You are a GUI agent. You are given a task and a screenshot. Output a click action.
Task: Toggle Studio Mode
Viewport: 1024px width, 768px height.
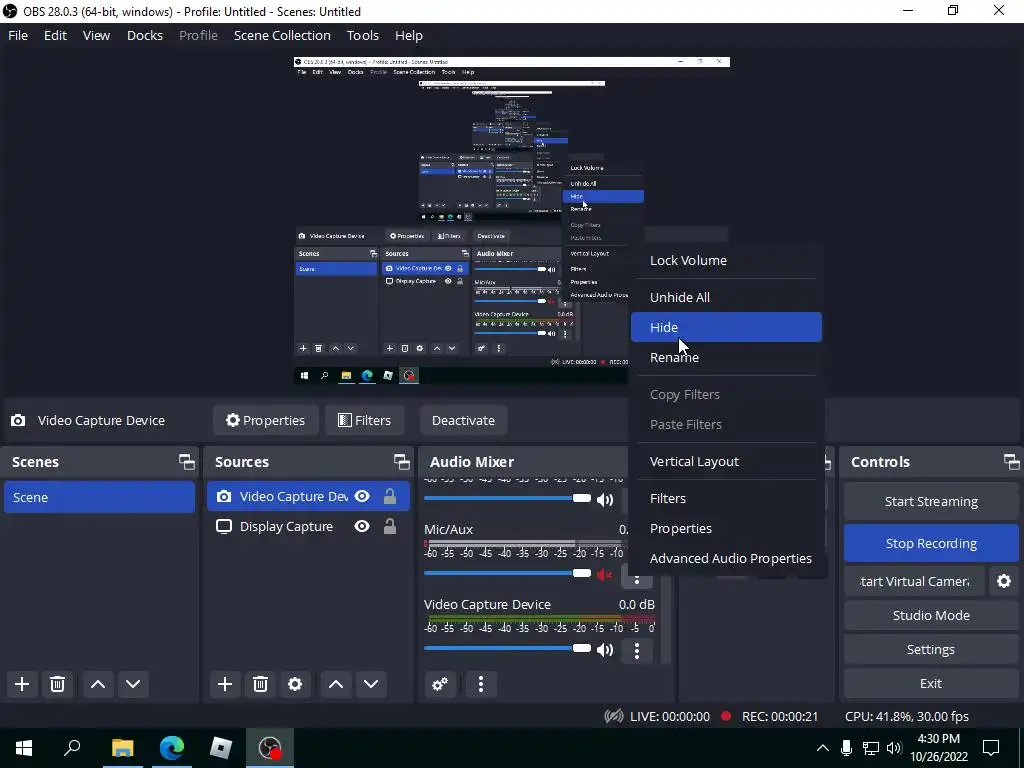click(x=931, y=615)
